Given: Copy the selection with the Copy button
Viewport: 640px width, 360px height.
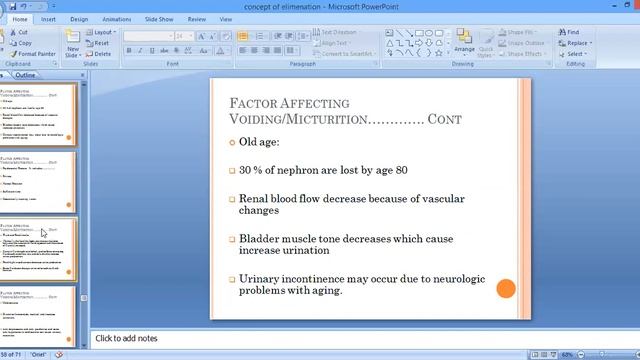Looking at the screenshot, I should 20,43.
